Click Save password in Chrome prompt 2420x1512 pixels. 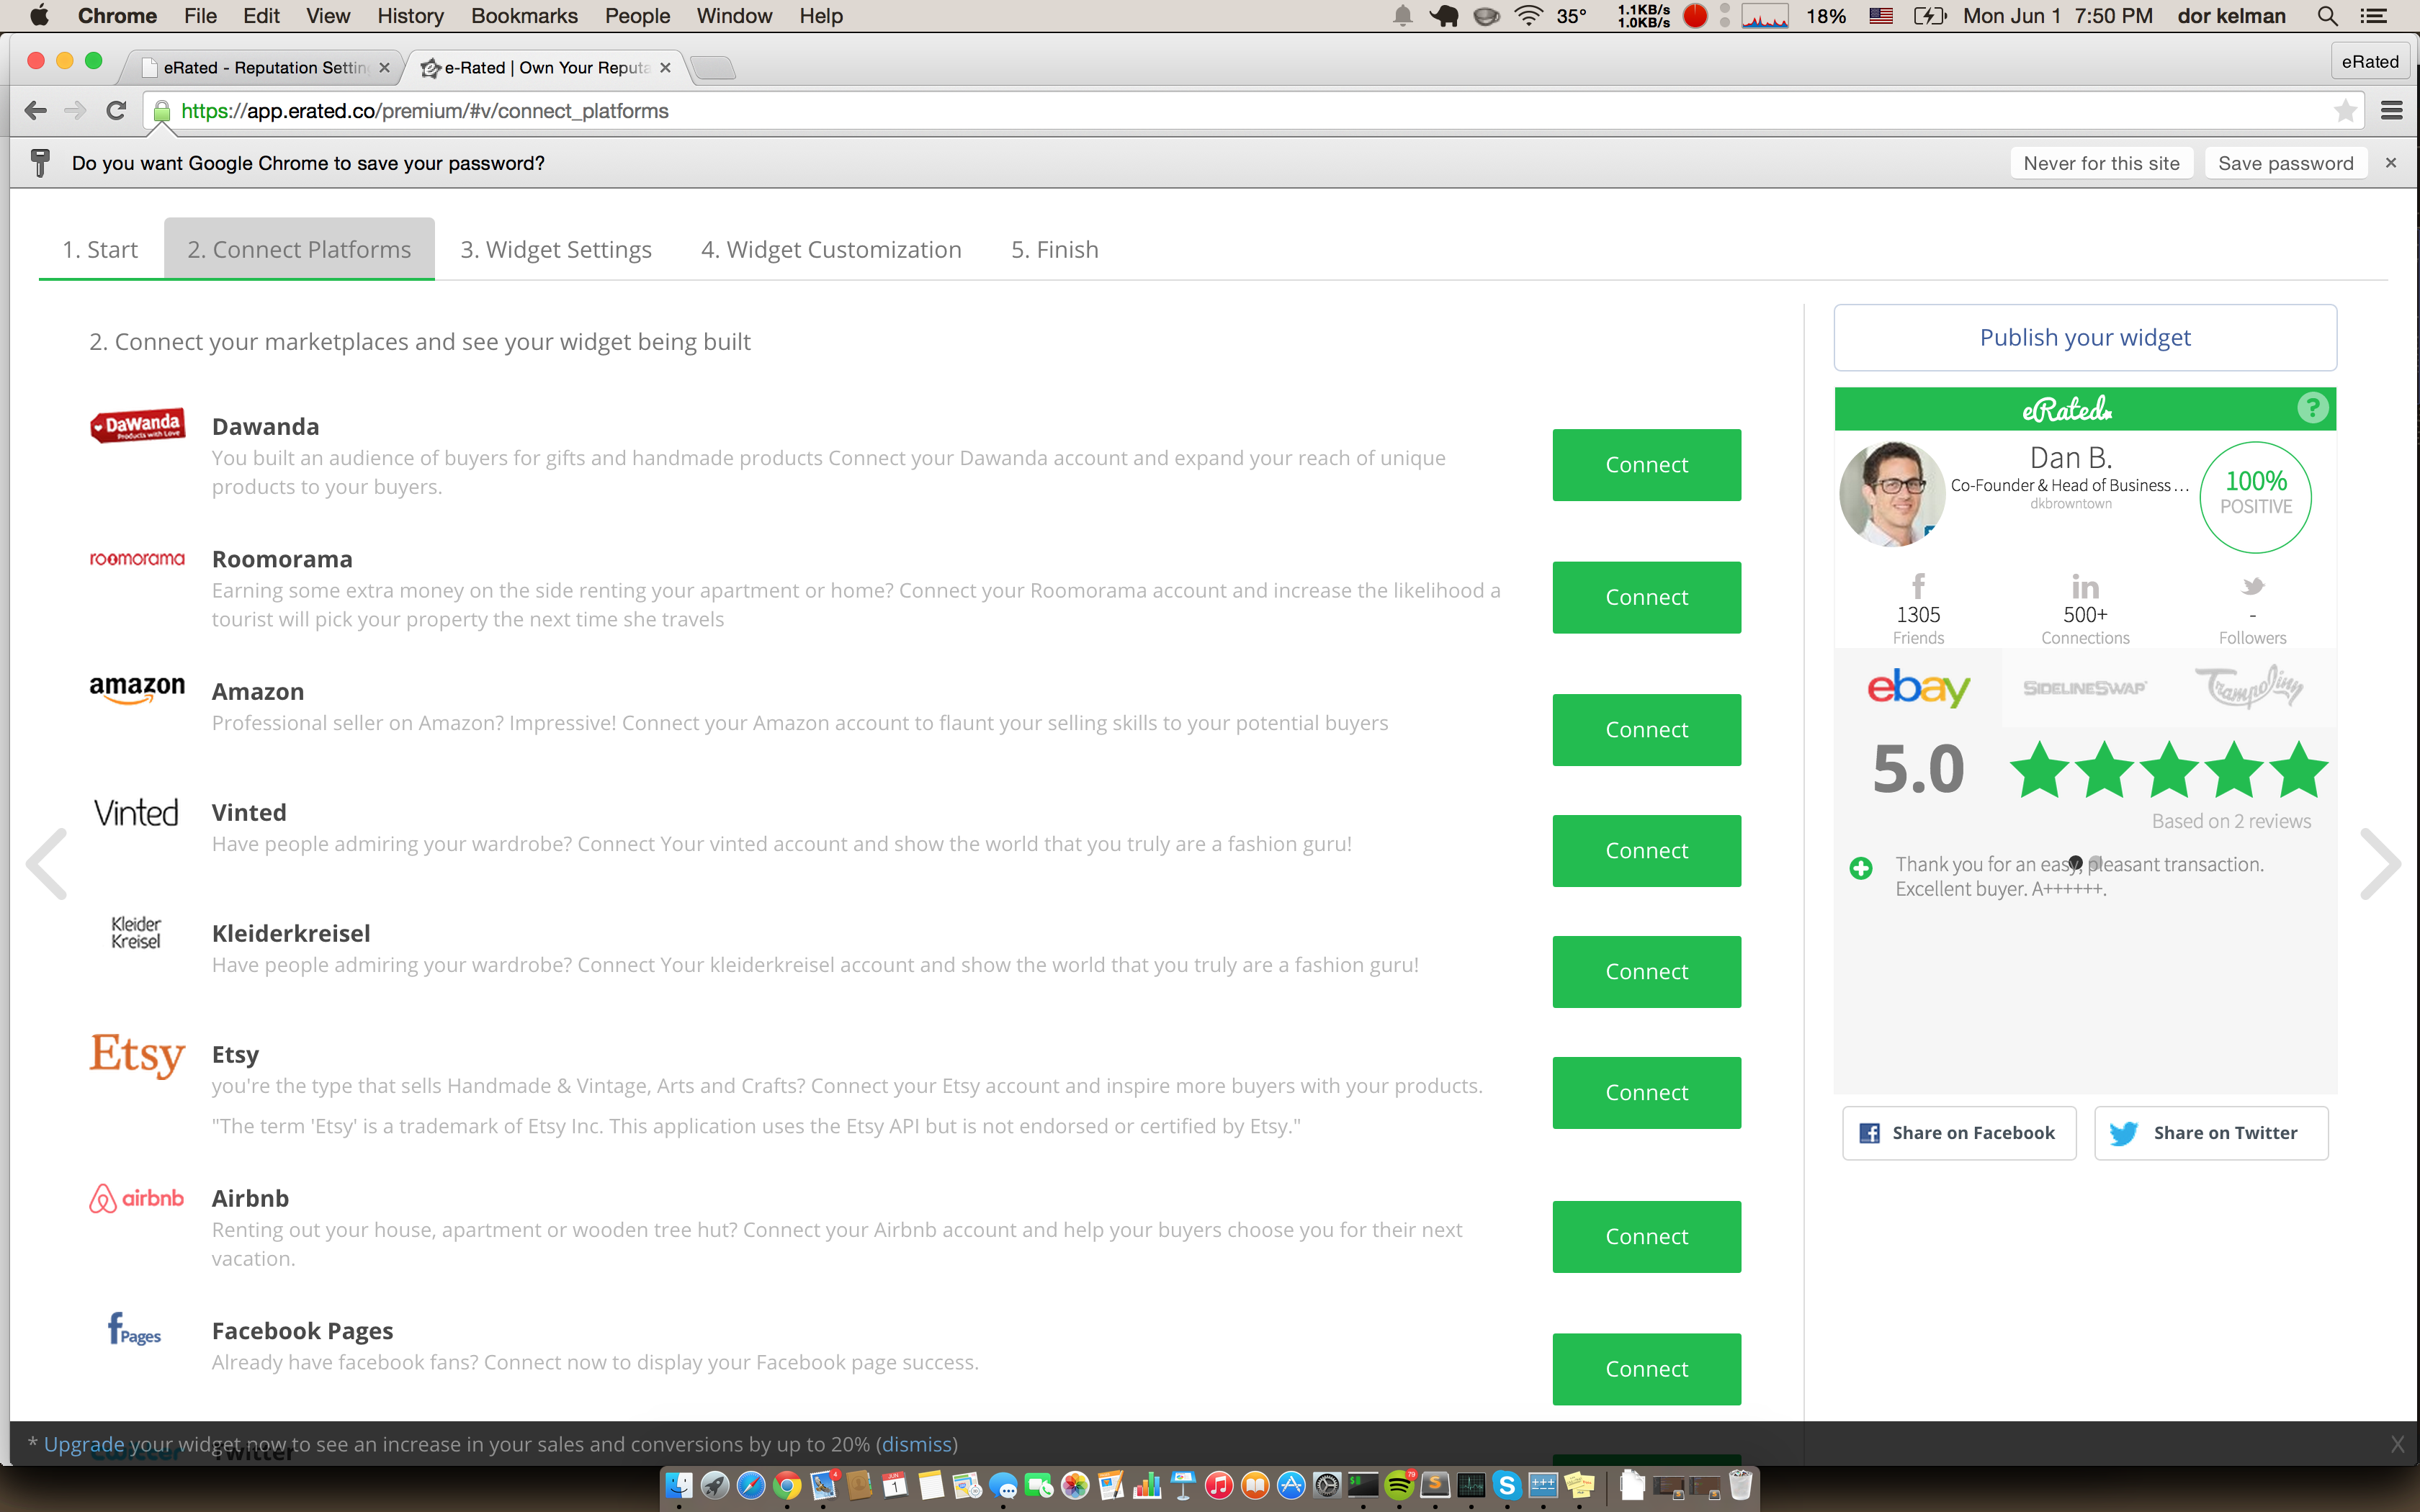point(2285,163)
